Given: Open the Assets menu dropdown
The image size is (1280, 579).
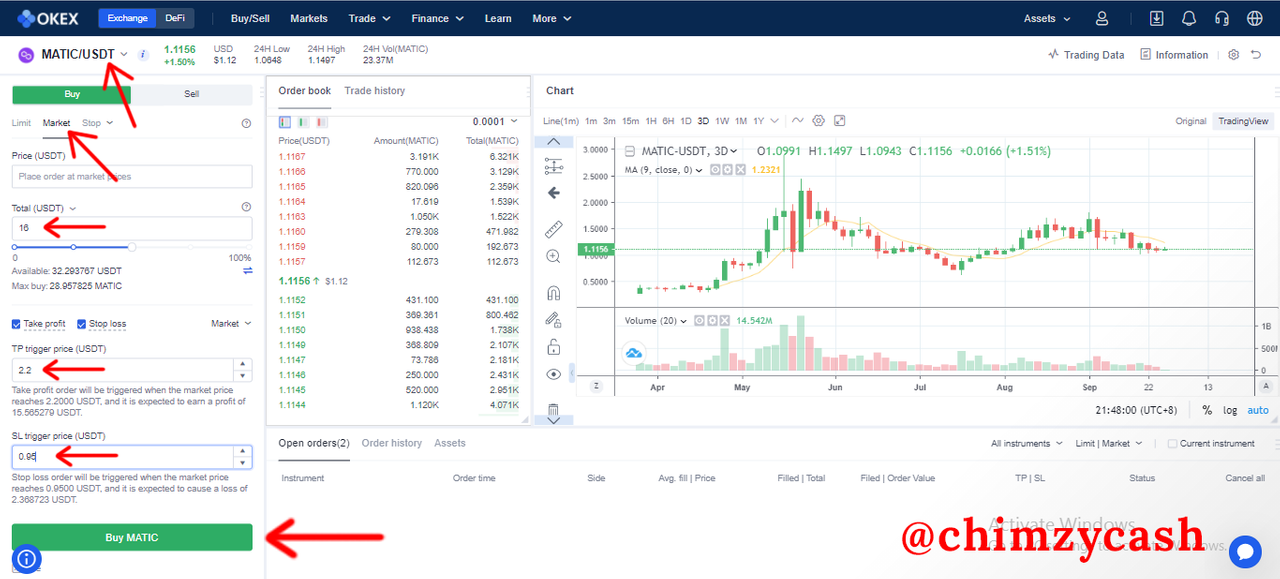Looking at the screenshot, I should [1047, 18].
